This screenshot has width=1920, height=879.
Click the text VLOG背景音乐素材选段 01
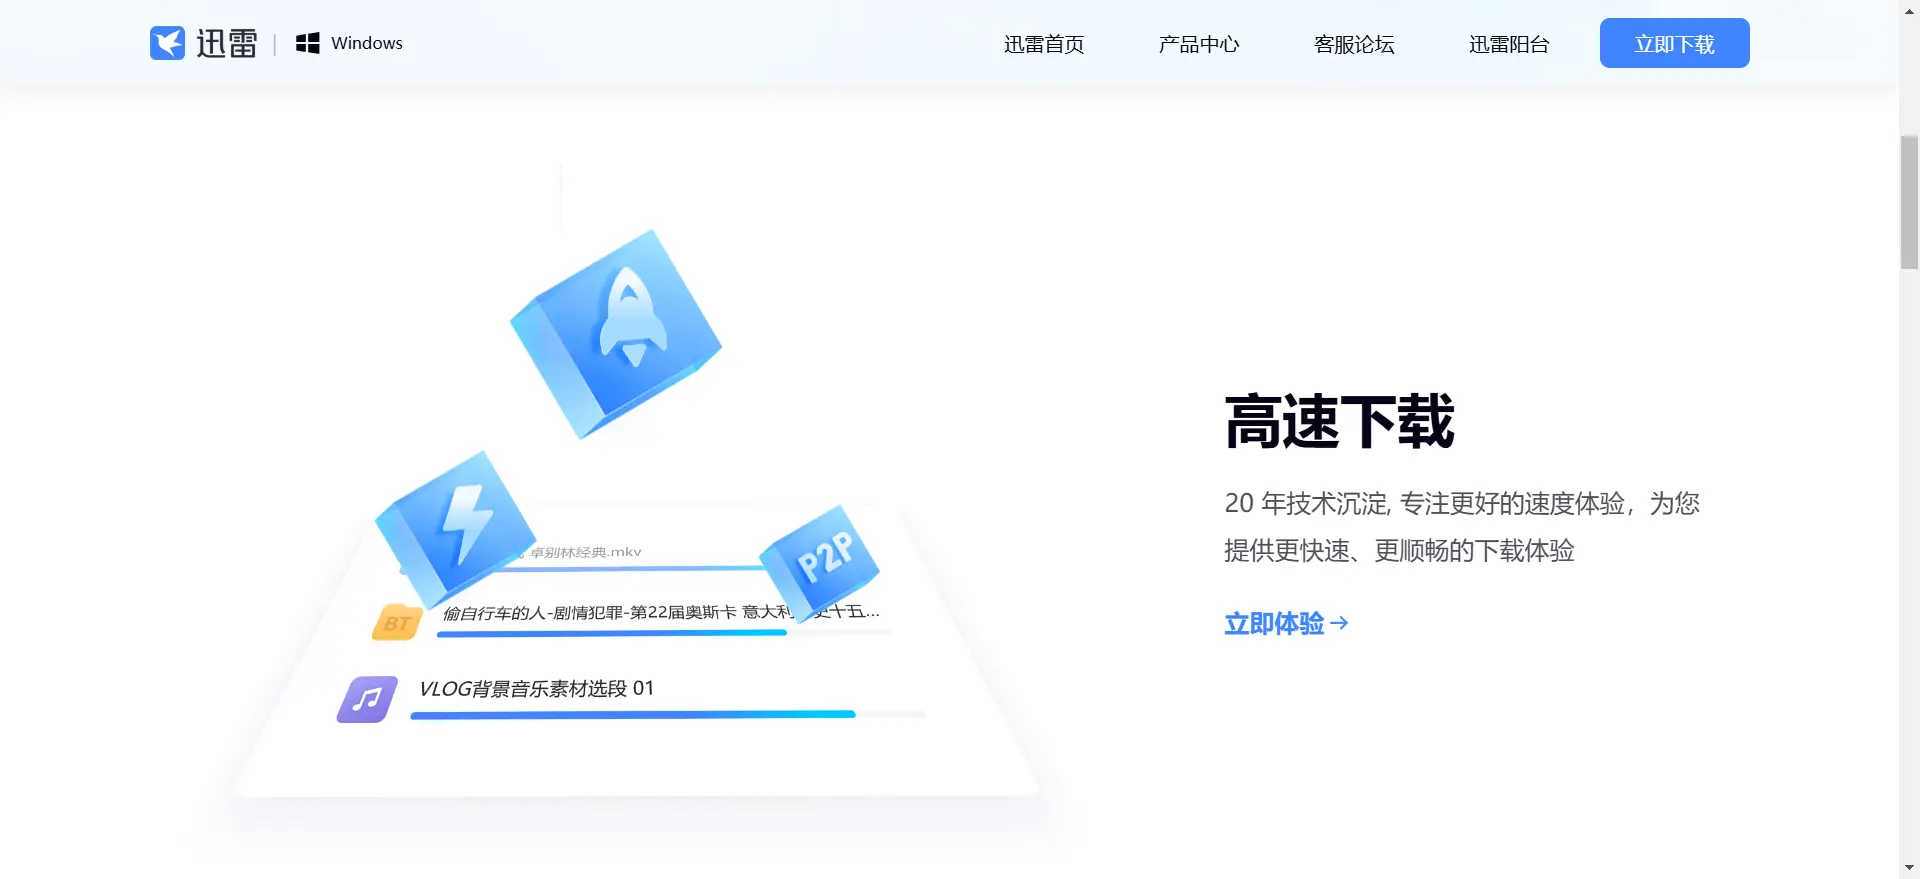(536, 688)
